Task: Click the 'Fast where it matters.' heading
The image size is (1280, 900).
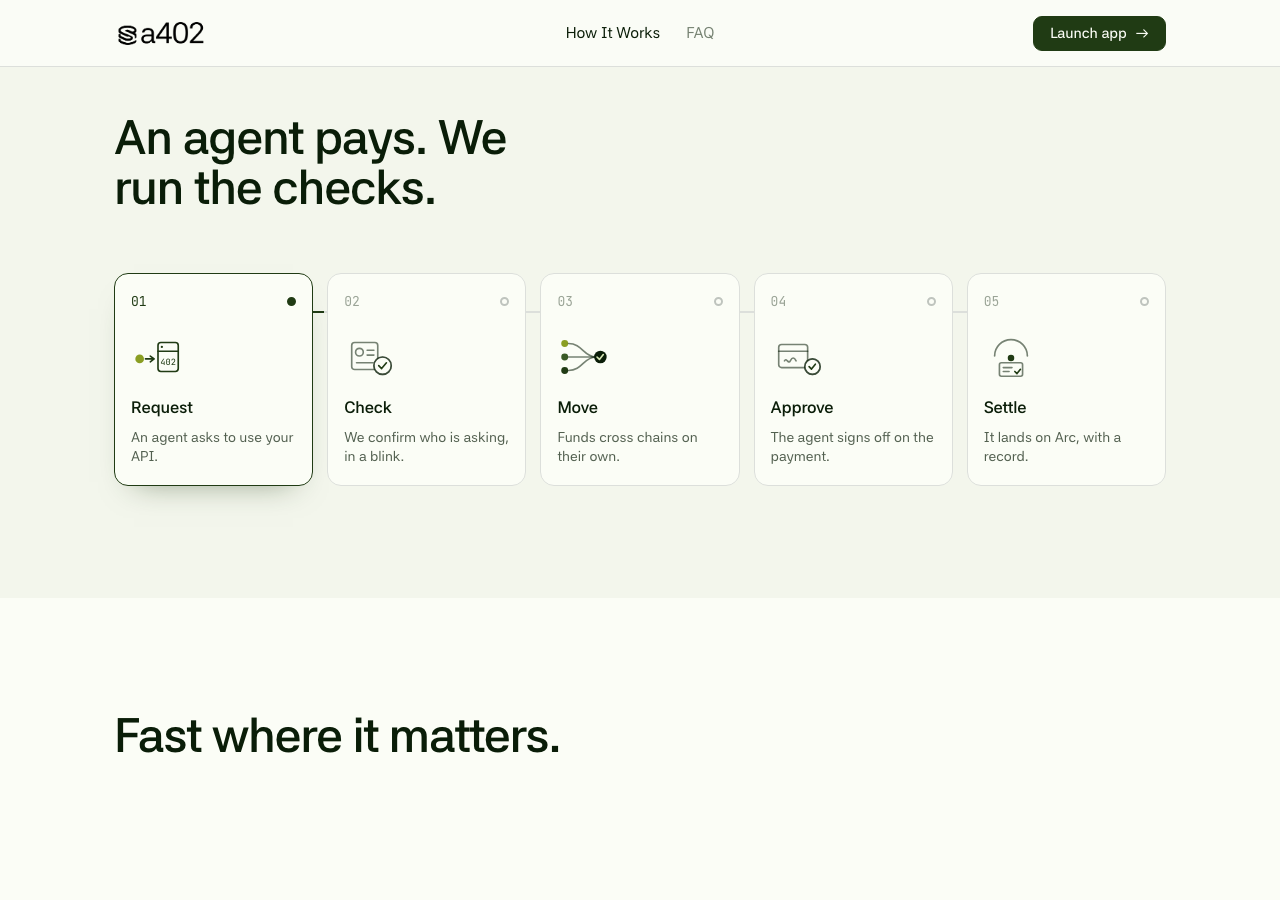Action: 337,736
